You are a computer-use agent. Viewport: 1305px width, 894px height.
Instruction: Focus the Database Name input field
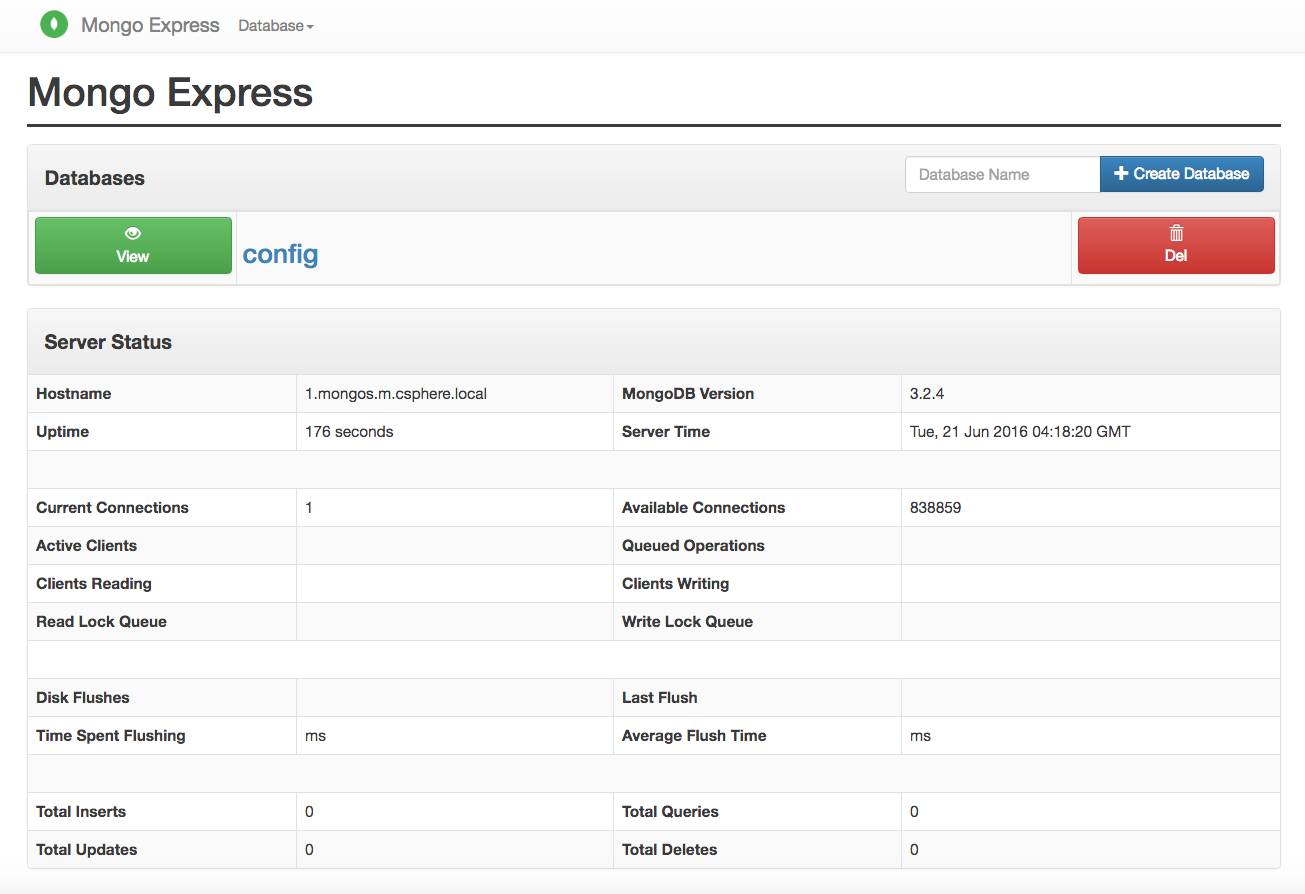1002,174
